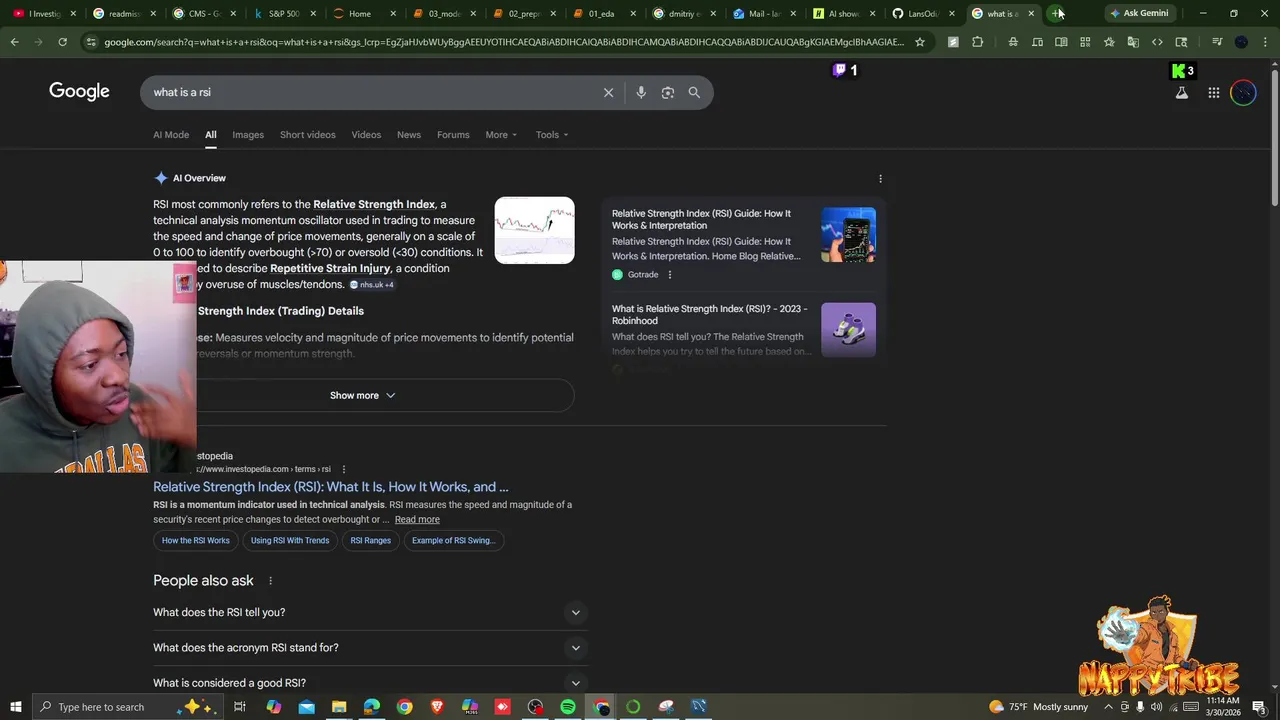The image size is (1280, 720).
Task: Switch to Short videos tab
Action: (x=308, y=135)
